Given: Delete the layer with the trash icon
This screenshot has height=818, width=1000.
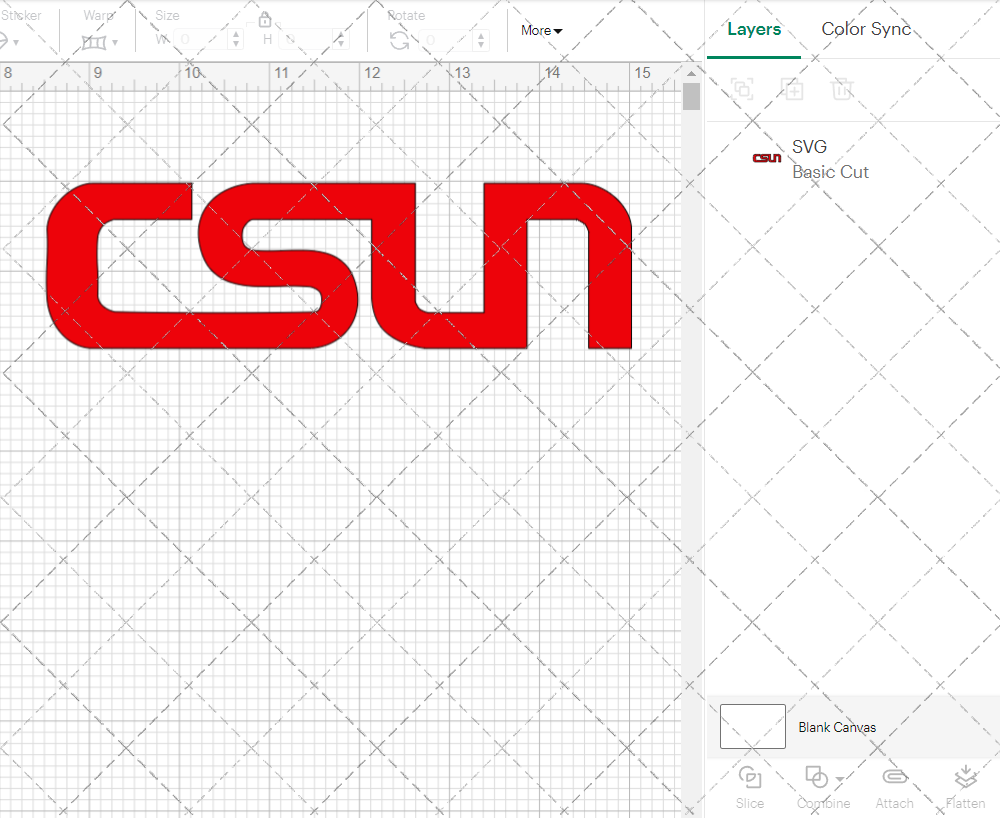Looking at the screenshot, I should point(842,89).
